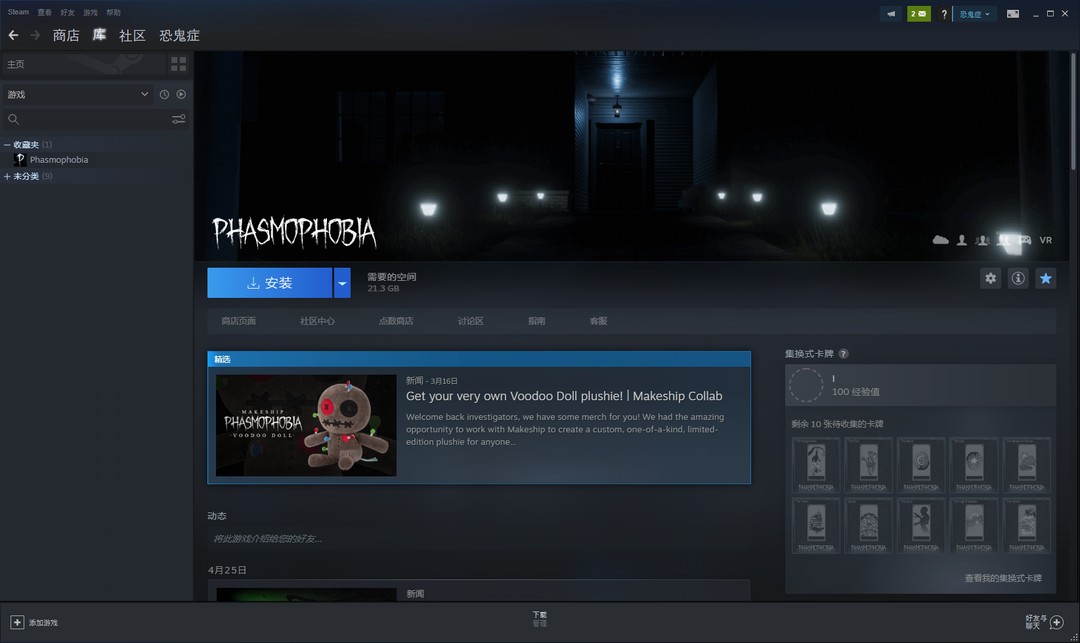Go forward with the right arrow
This screenshot has height=643, width=1080.
(x=35, y=35)
